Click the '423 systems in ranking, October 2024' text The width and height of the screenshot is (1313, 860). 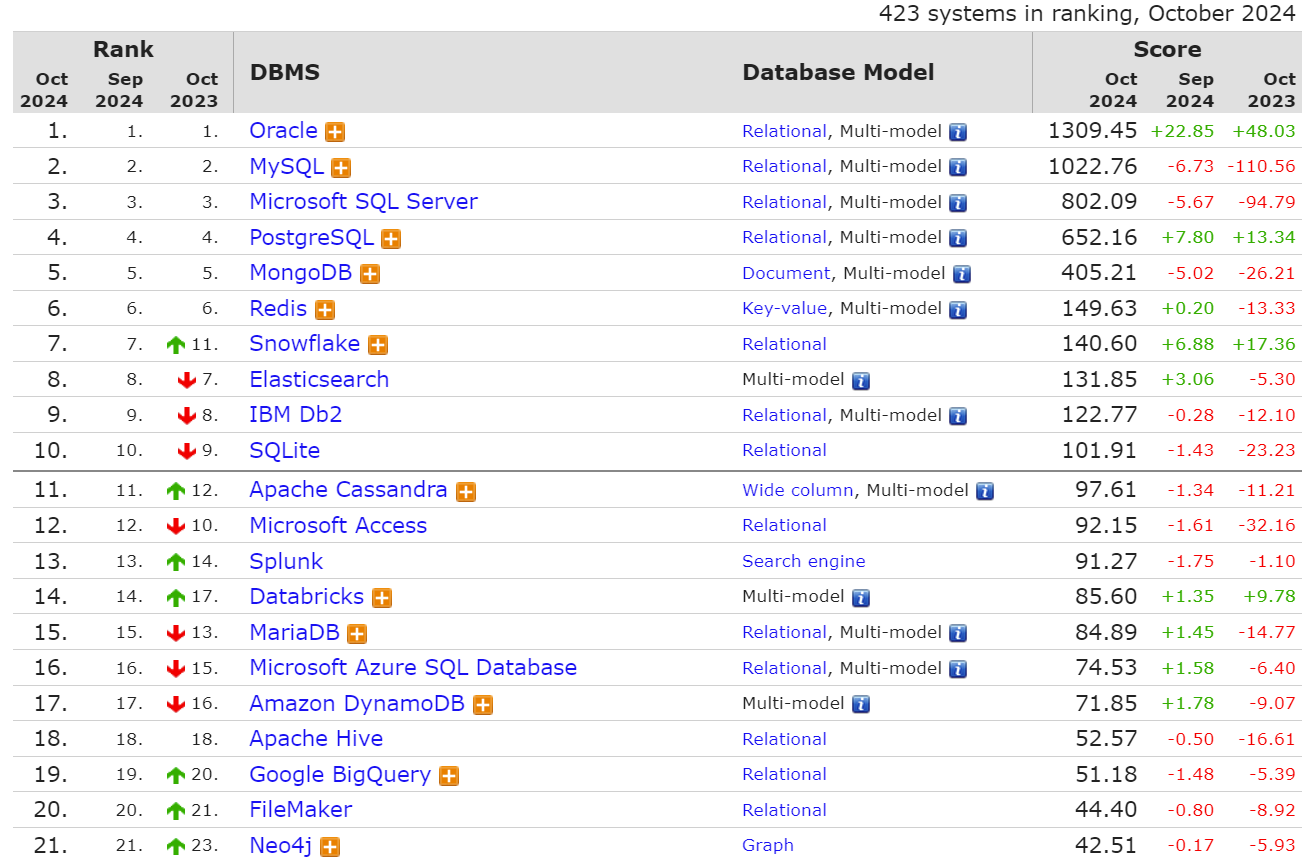1087,13
